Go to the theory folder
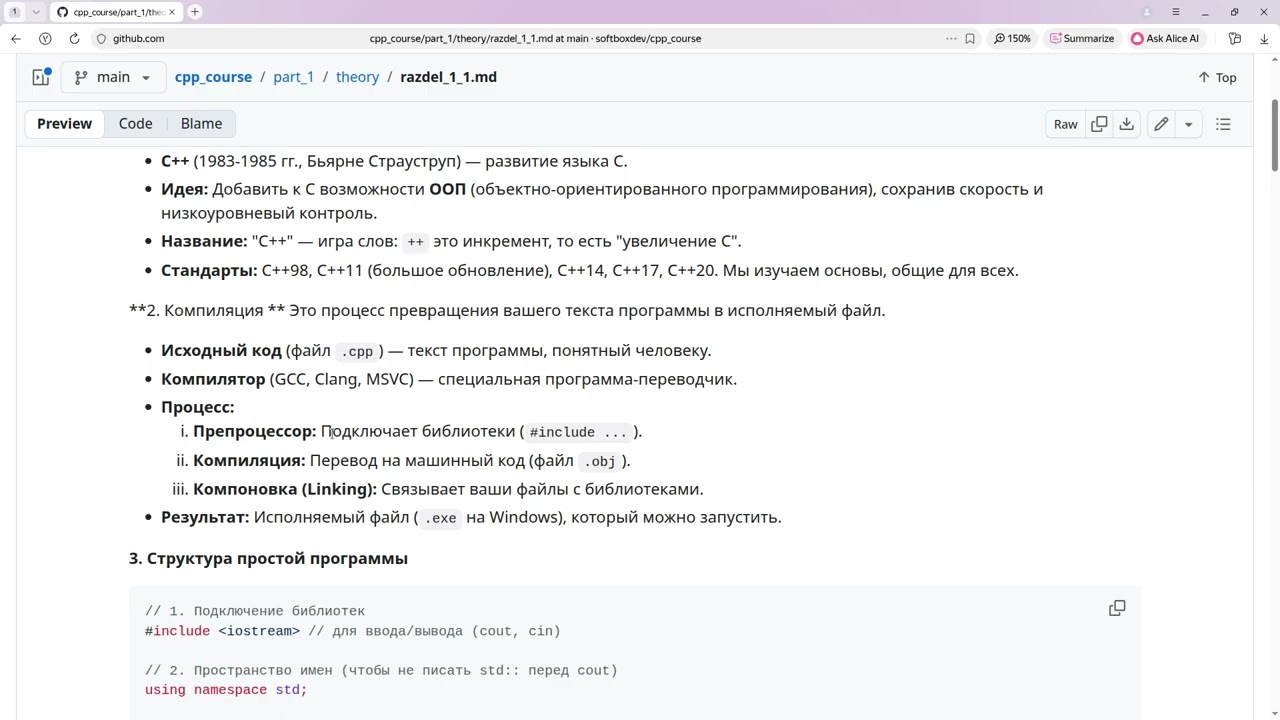 coord(357,77)
